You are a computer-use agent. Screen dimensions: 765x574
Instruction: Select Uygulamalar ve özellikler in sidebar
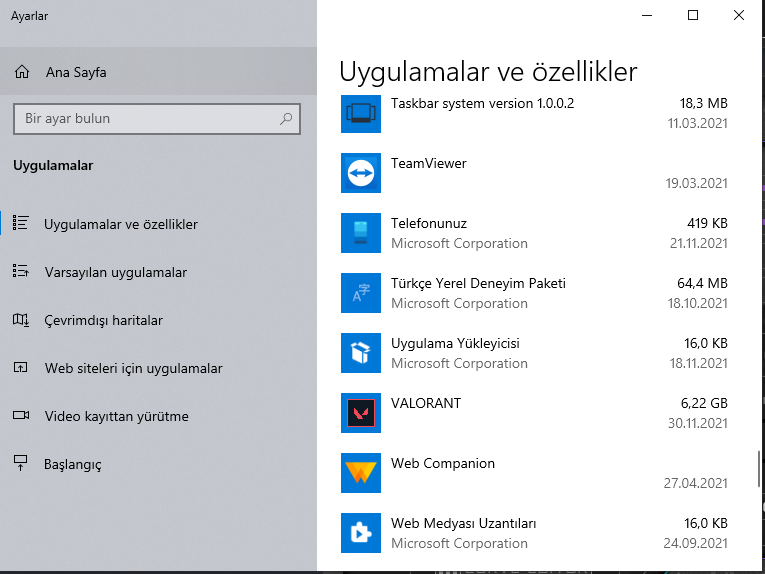(x=158, y=224)
